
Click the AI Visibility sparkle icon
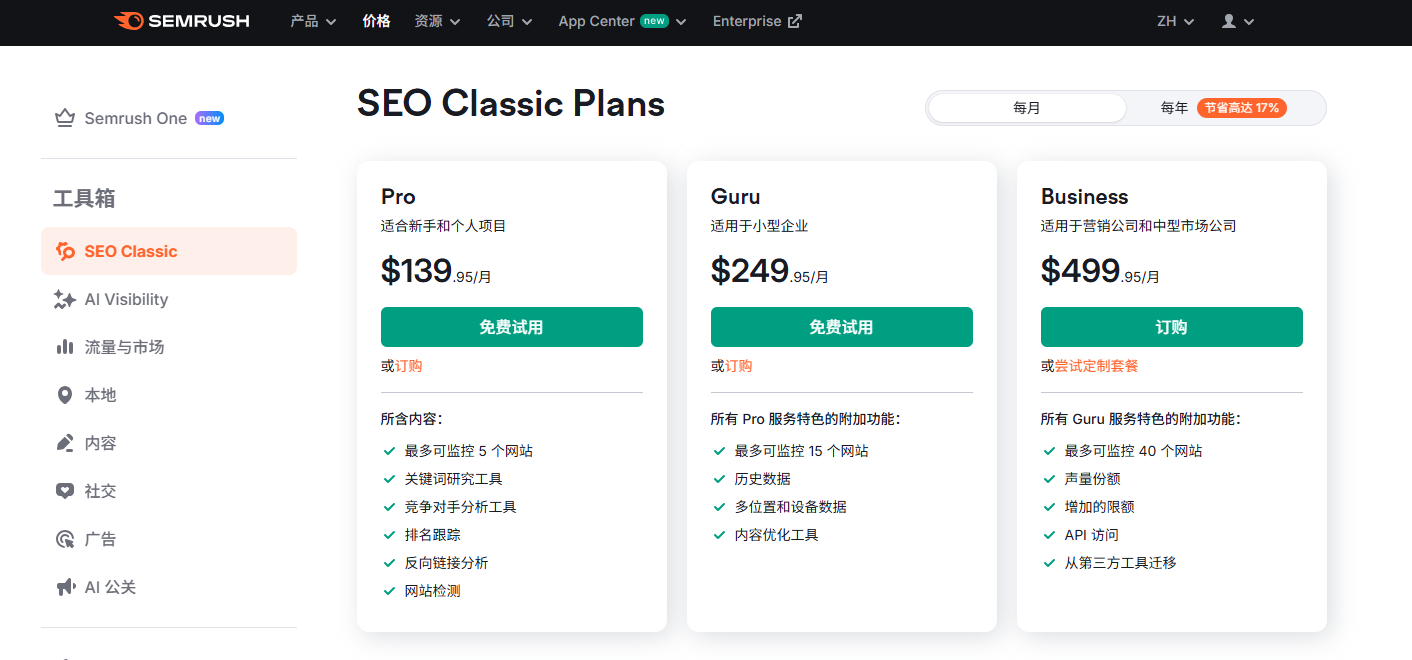(65, 299)
